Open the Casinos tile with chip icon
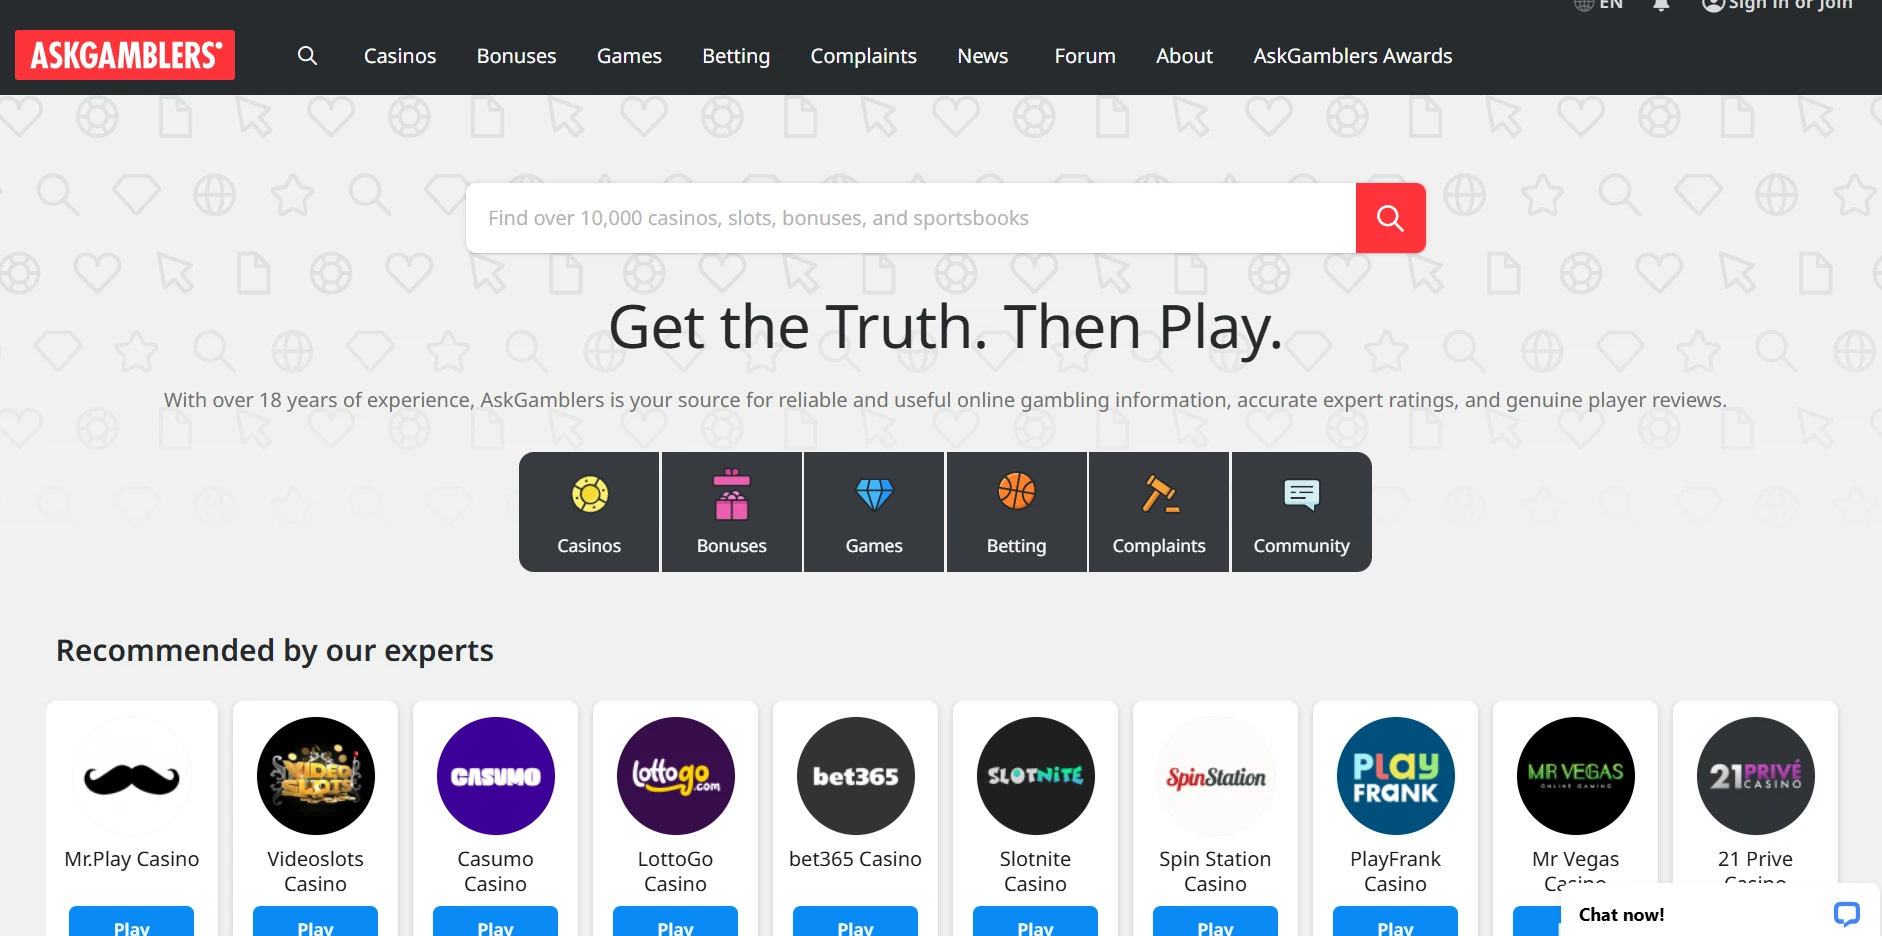This screenshot has width=1882, height=936. (589, 512)
